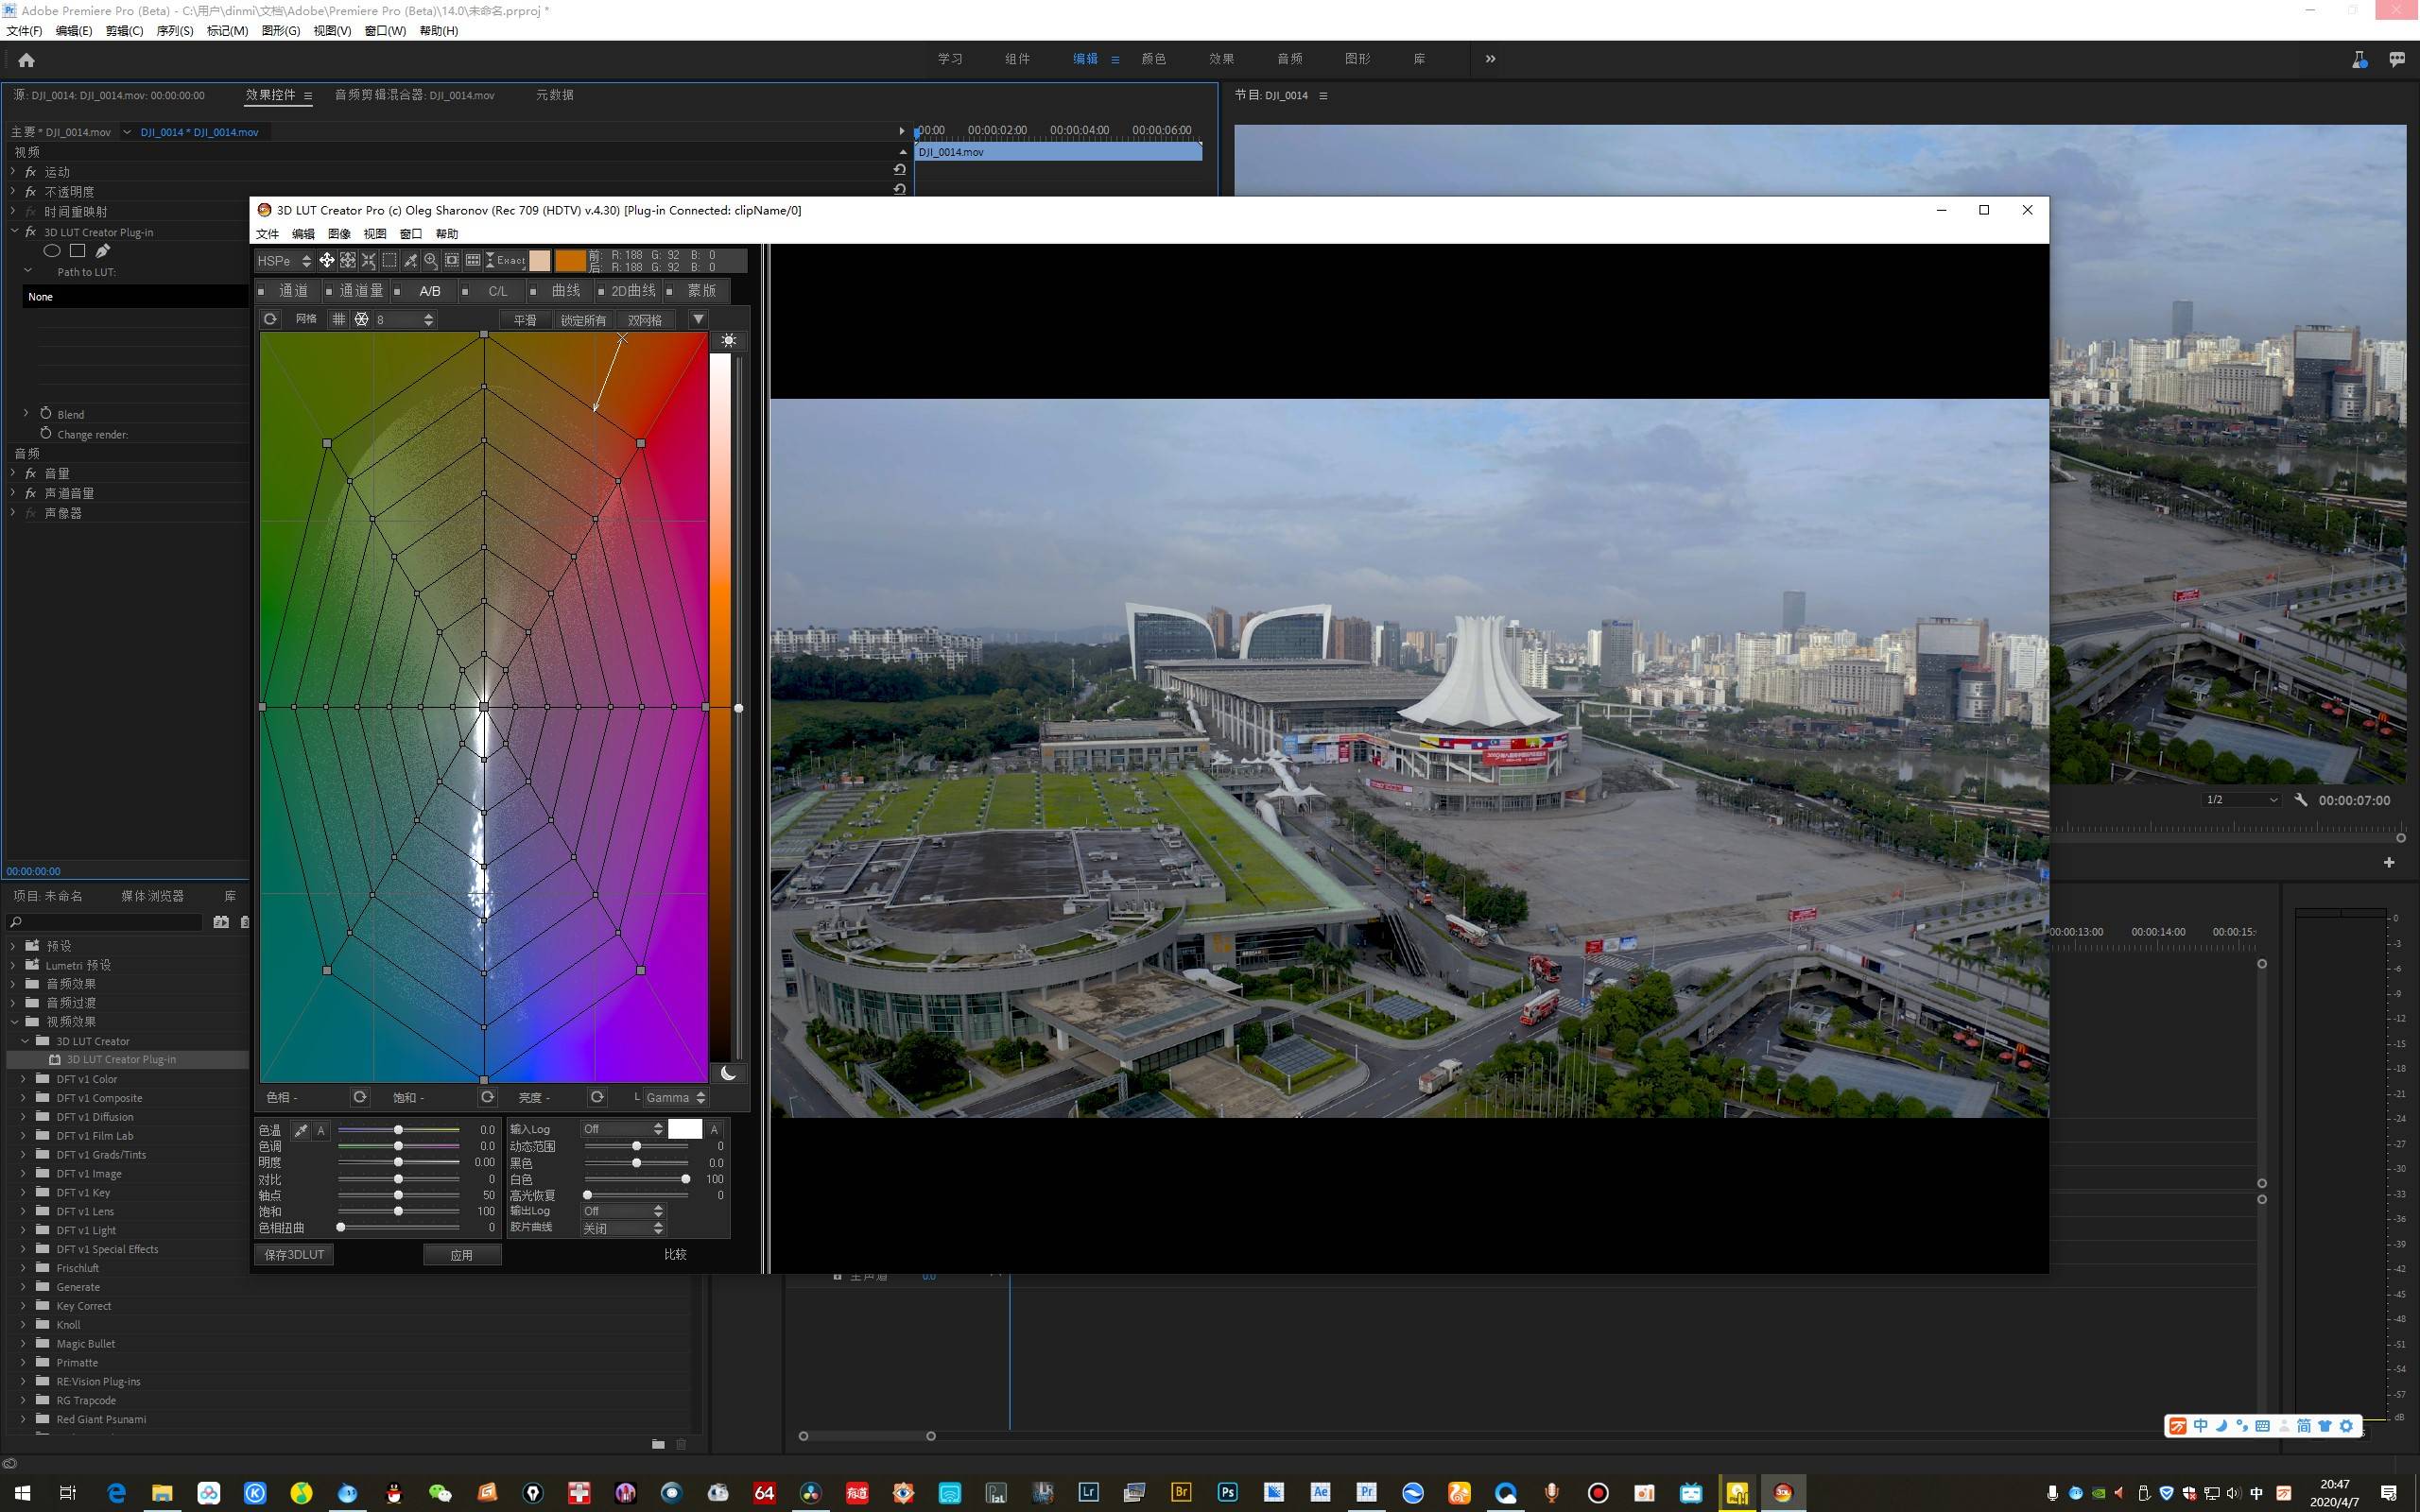The width and height of the screenshot is (2420, 1512).
Task: Click the collapse-inward arrows tool icon
Action: (369, 260)
